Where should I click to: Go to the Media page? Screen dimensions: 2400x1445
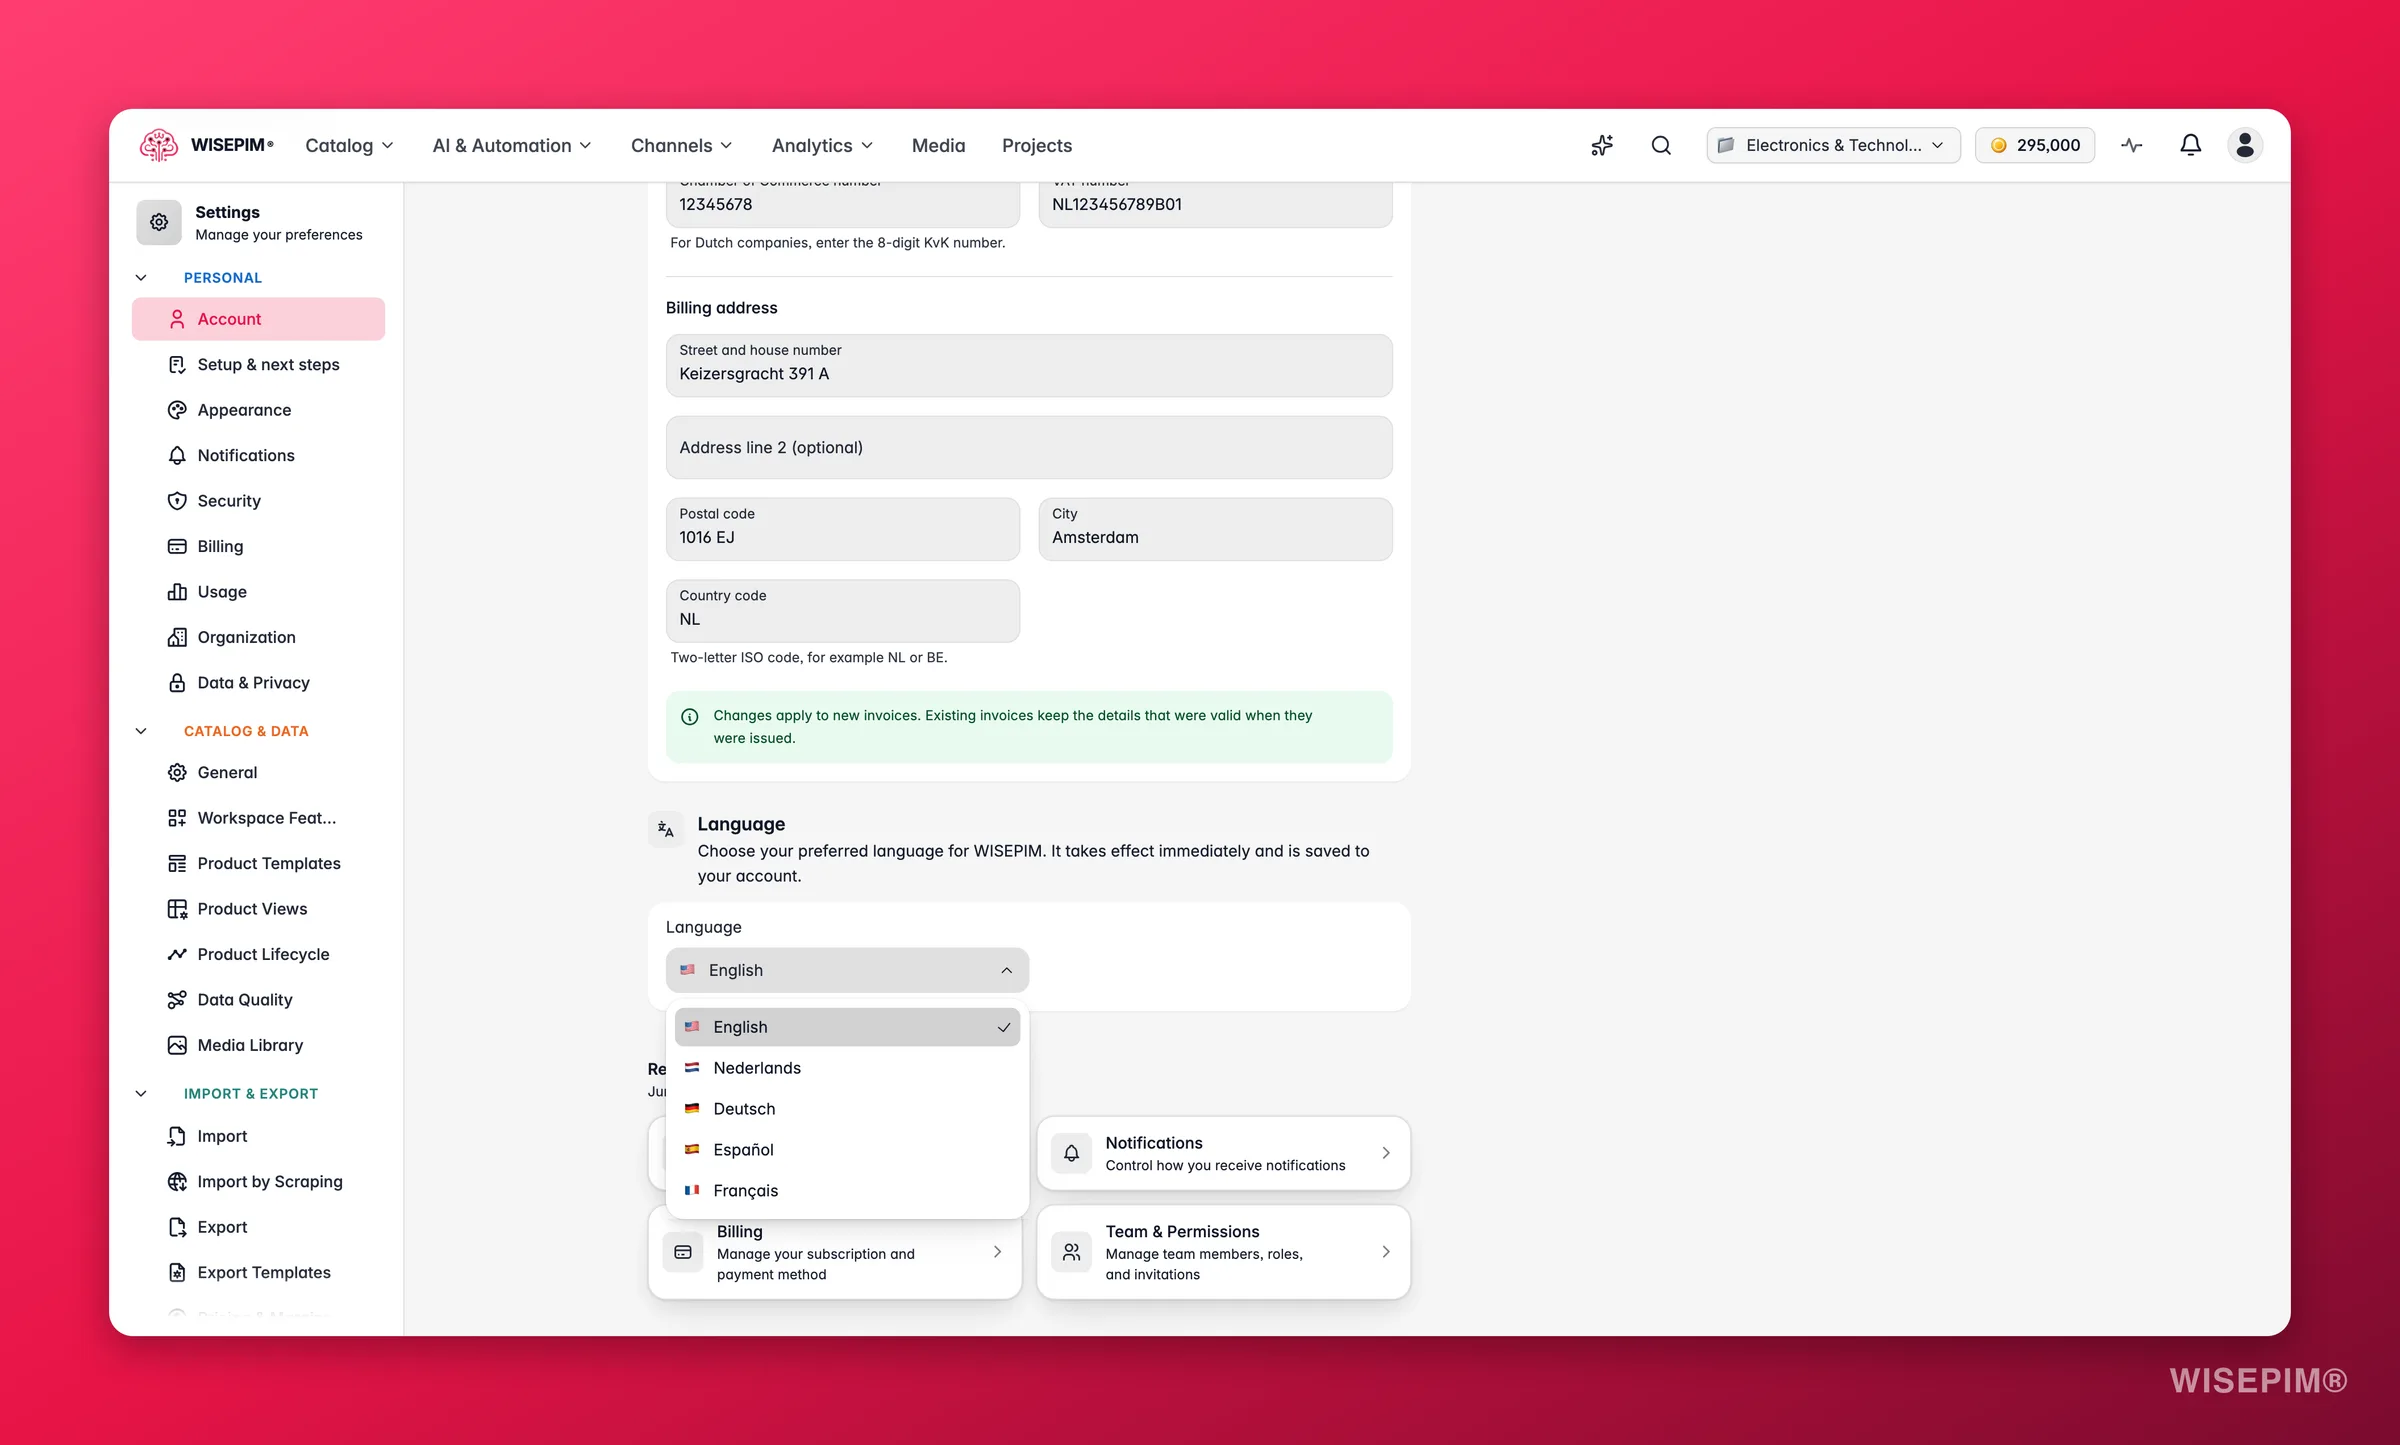pos(938,145)
